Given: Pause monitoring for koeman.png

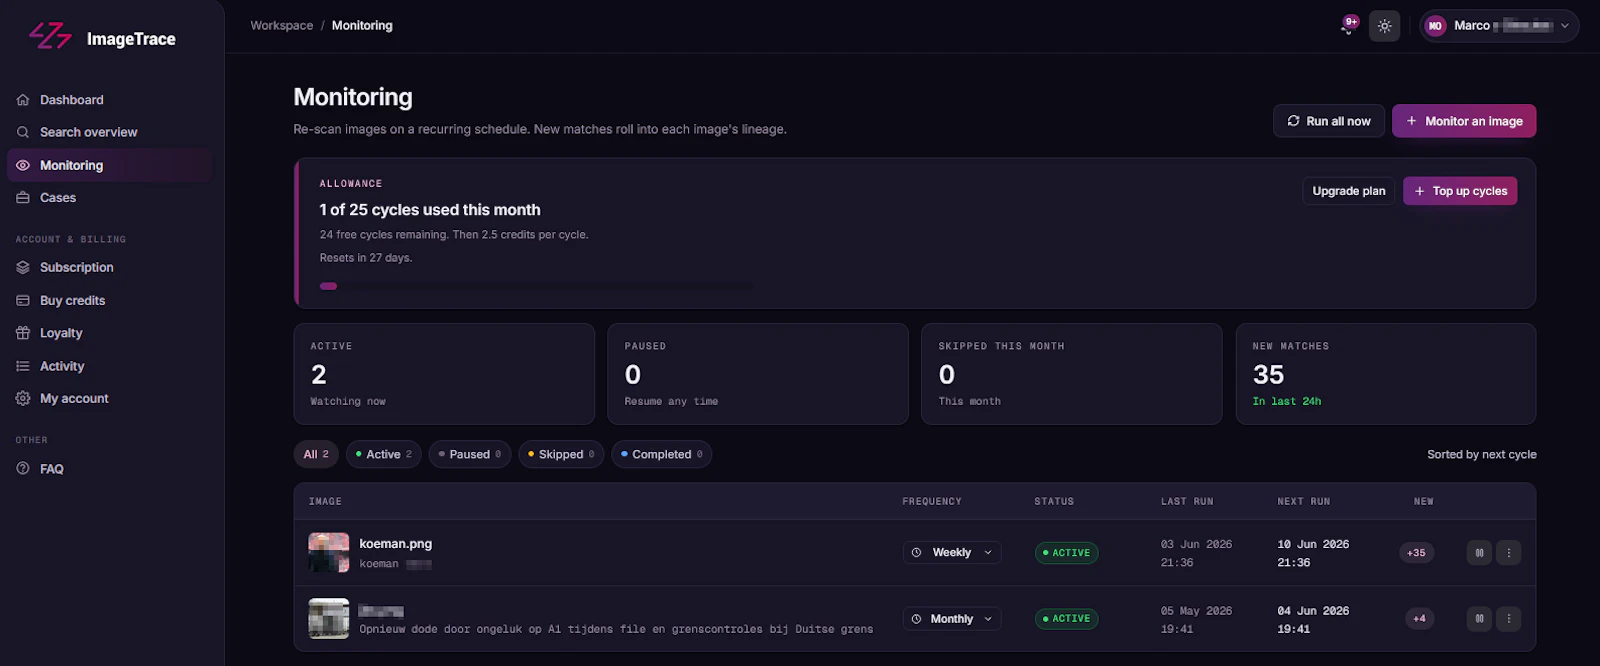Looking at the screenshot, I should (1479, 552).
